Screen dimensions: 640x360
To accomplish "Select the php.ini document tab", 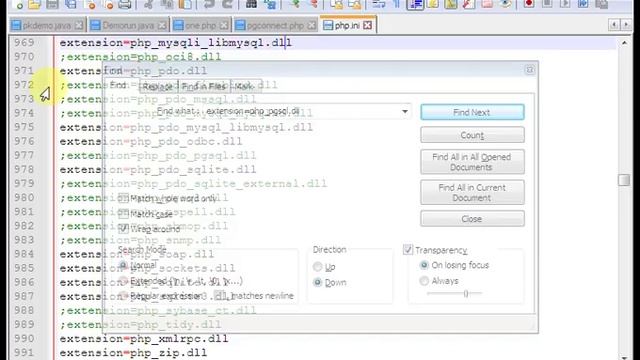I will click(x=347, y=25).
